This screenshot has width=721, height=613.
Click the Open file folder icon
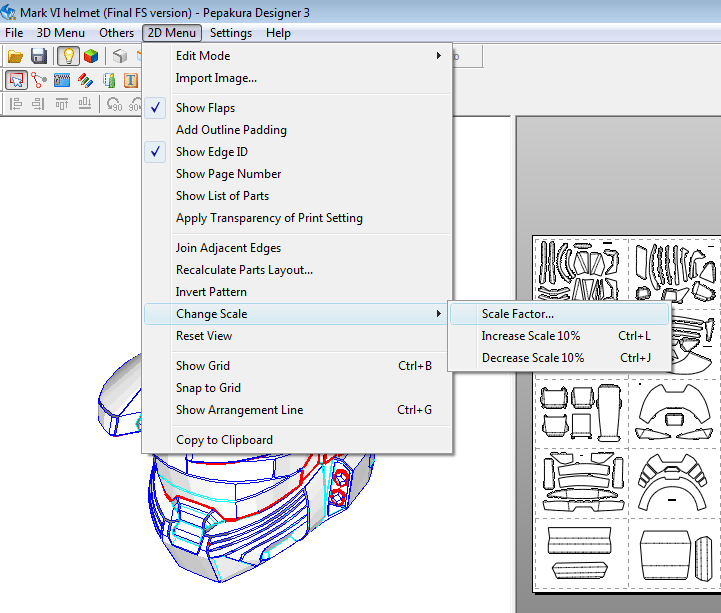click(x=16, y=57)
